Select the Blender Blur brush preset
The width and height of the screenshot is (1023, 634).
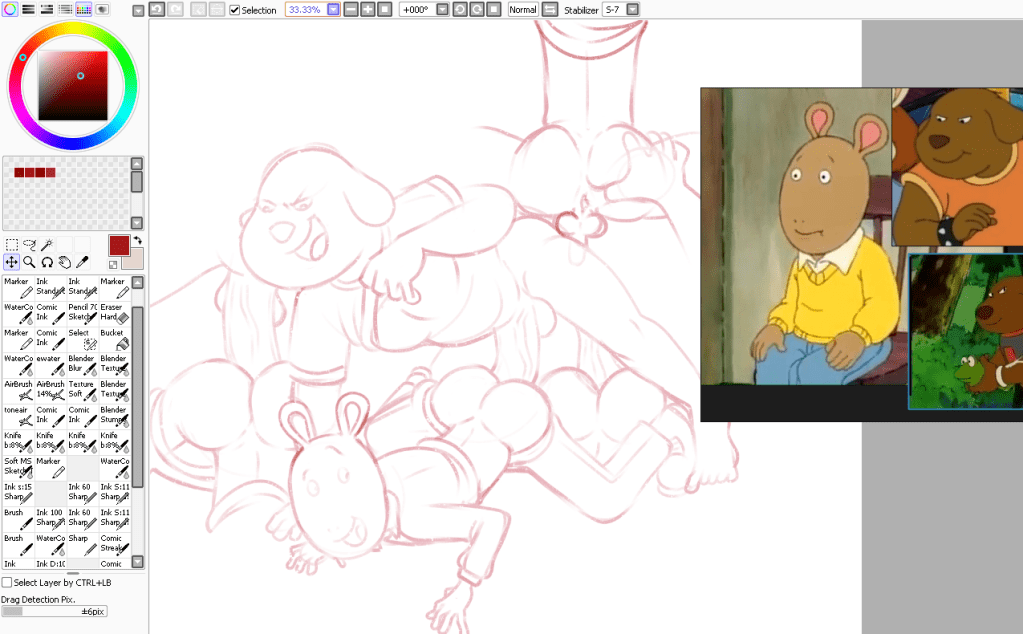[x=80, y=363]
